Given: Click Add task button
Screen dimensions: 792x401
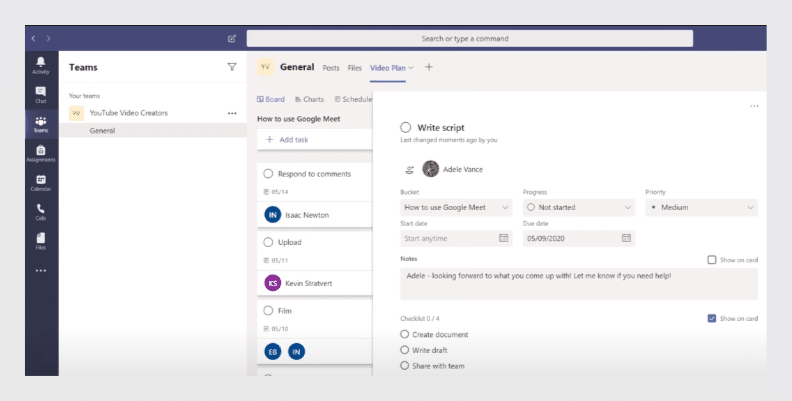Looking at the screenshot, I should pyautogui.click(x=315, y=139).
